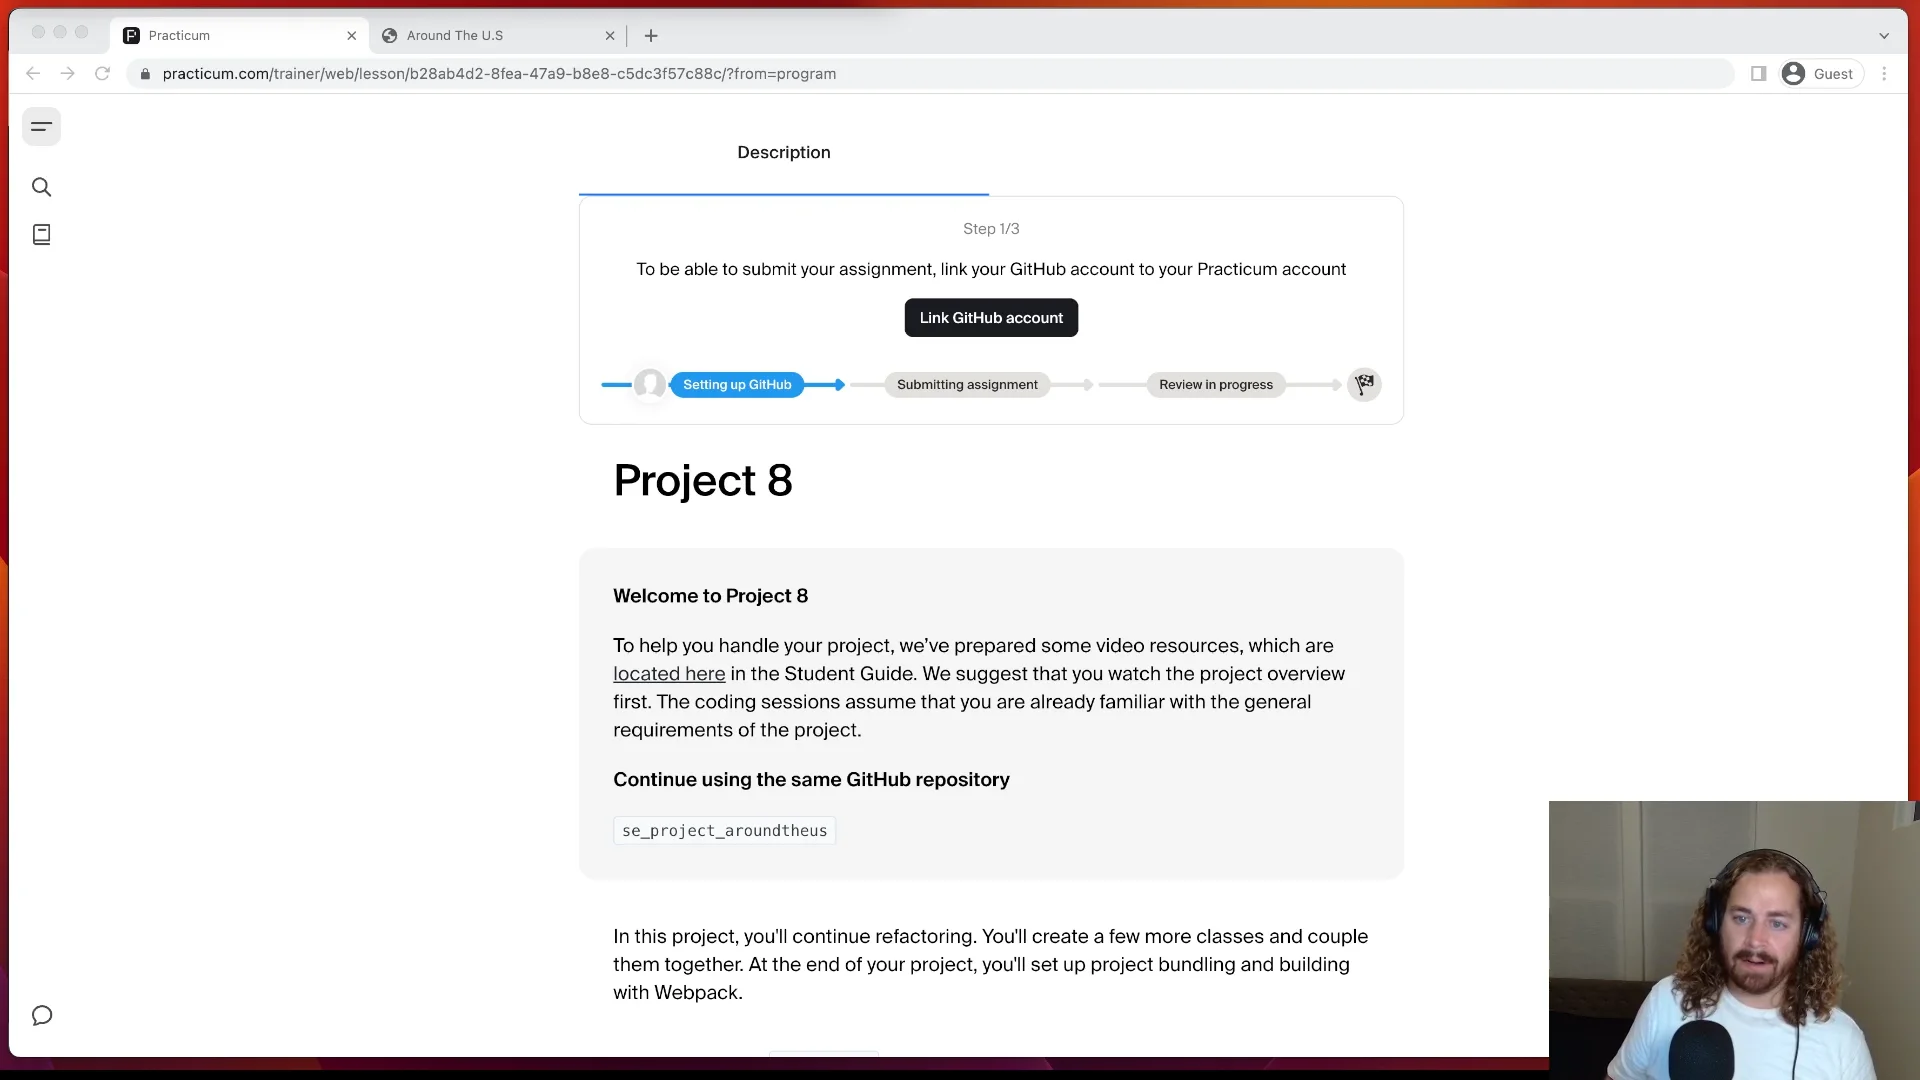Toggle the browser side panel icon

(x=1758, y=73)
